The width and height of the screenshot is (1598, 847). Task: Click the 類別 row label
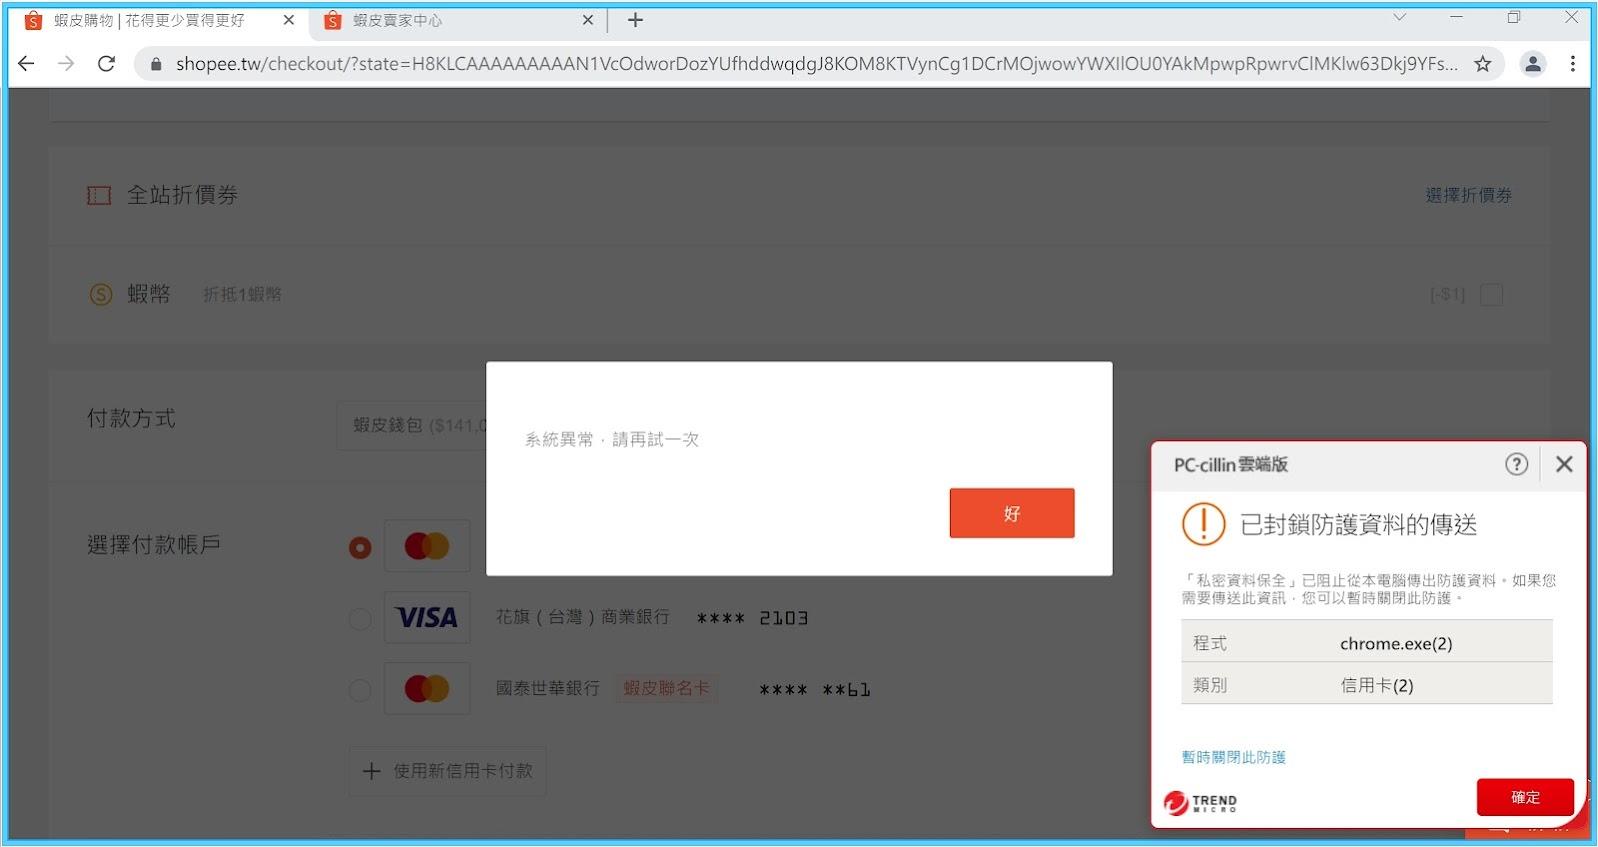(x=1210, y=685)
